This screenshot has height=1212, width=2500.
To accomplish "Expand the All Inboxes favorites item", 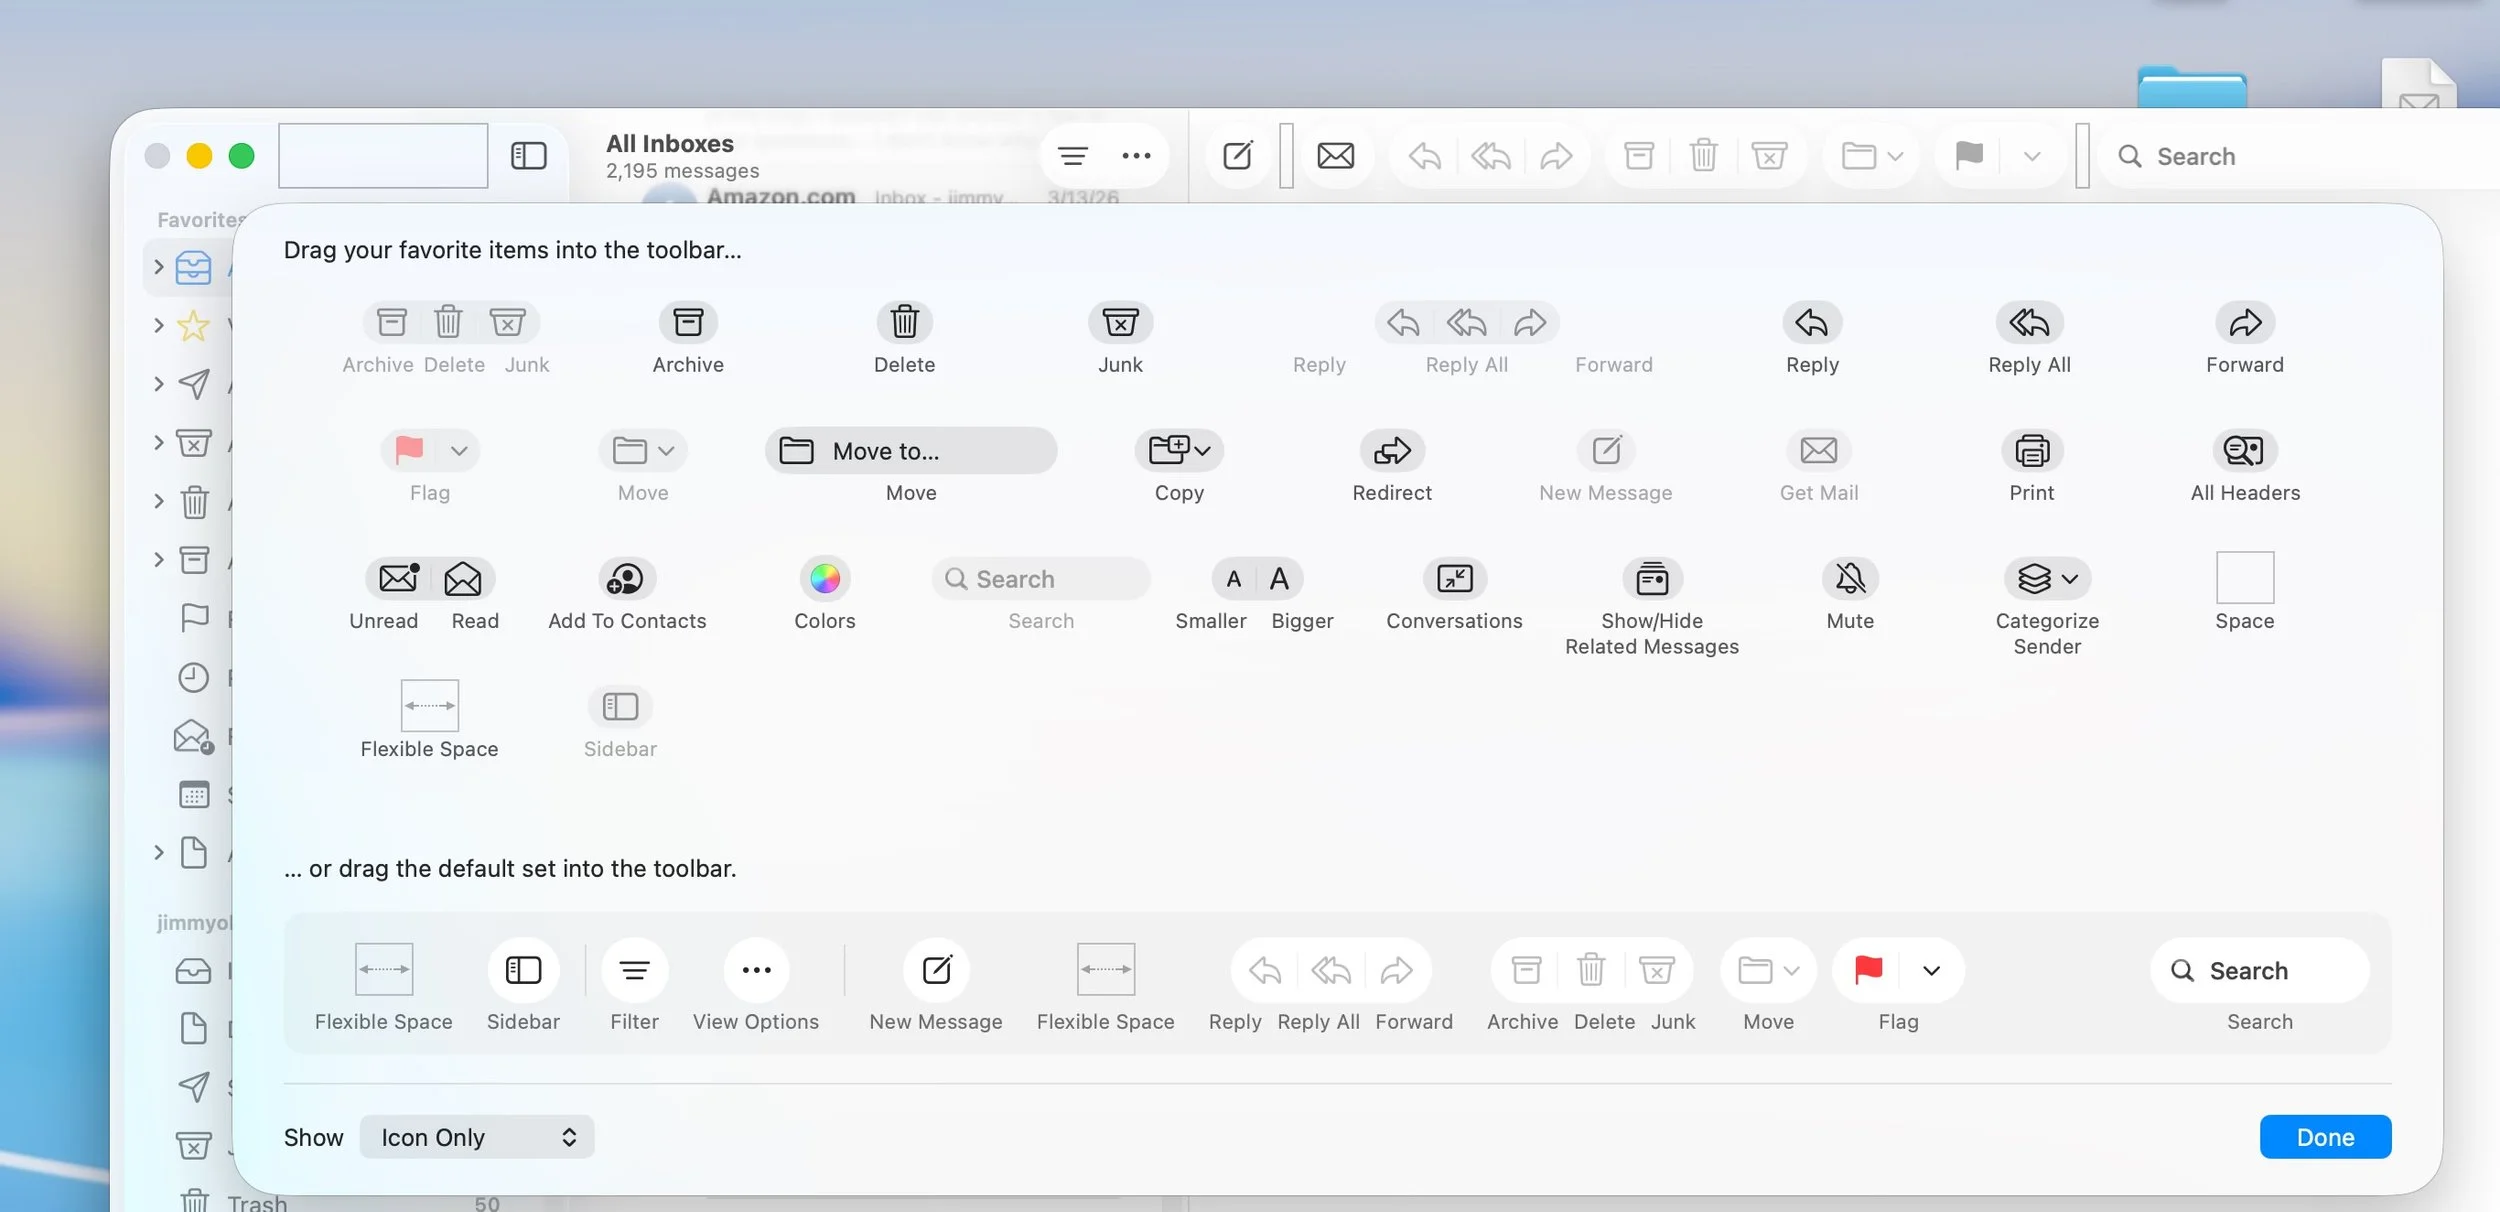I will [158, 267].
